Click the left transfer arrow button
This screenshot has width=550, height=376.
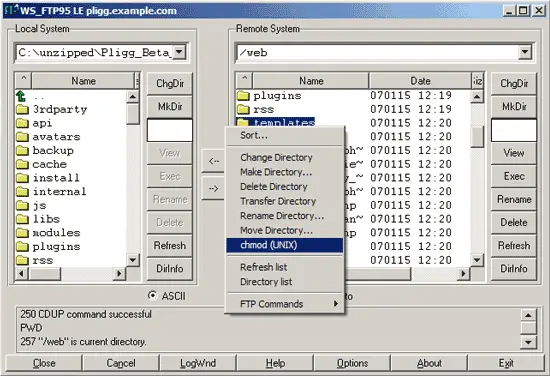point(213,161)
